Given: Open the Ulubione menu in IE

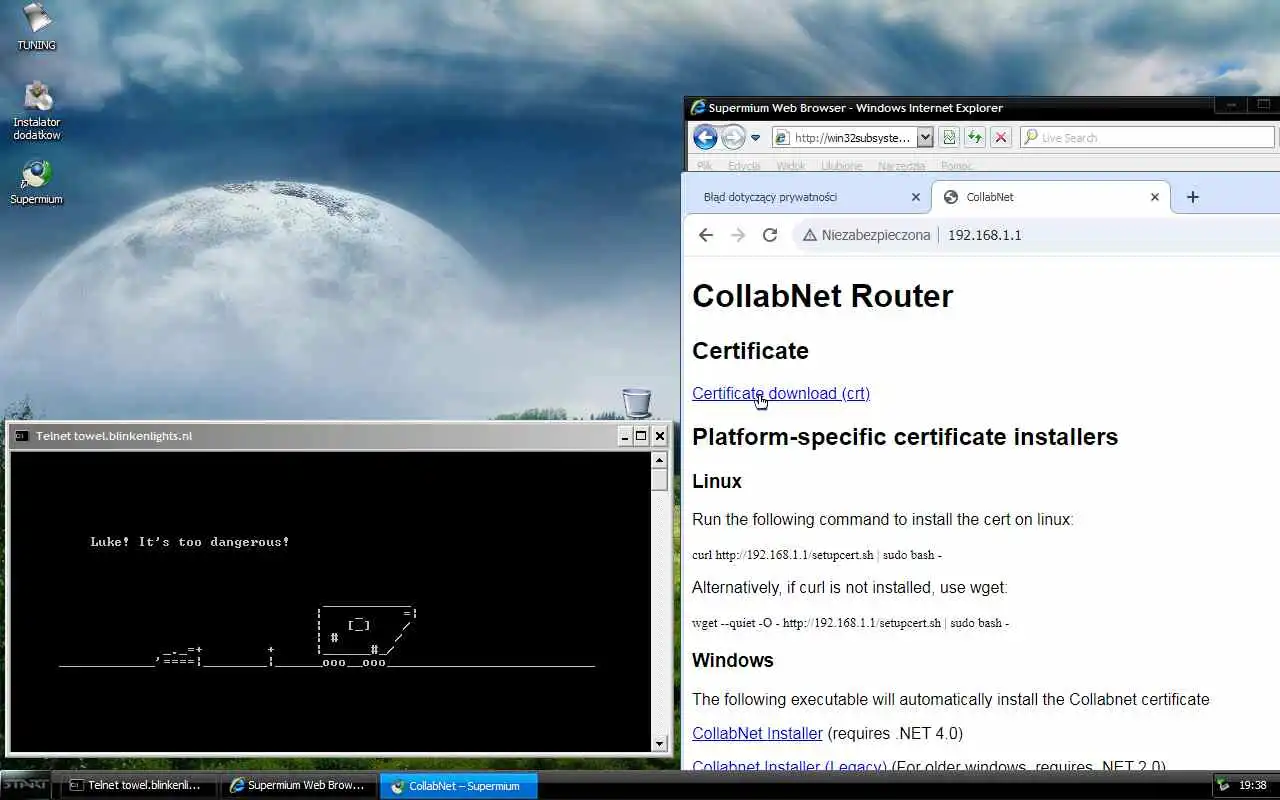Looking at the screenshot, I should pyautogui.click(x=841, y=166).
